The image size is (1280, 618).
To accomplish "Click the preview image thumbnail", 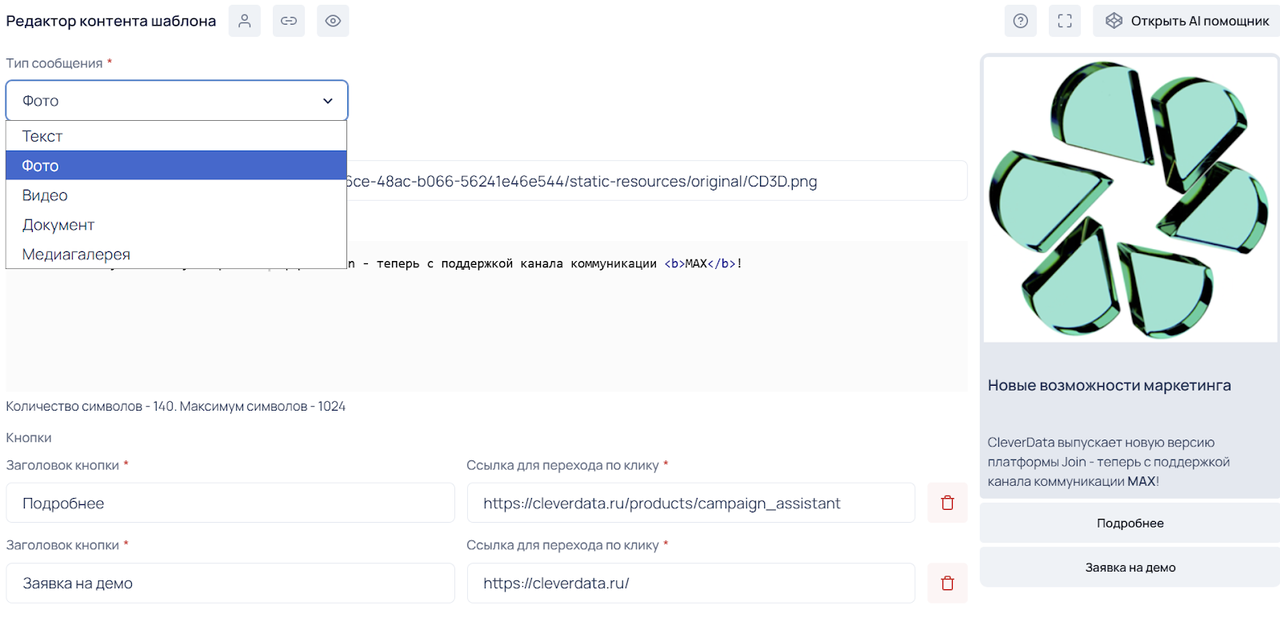I will click(x=1131, y=198).
